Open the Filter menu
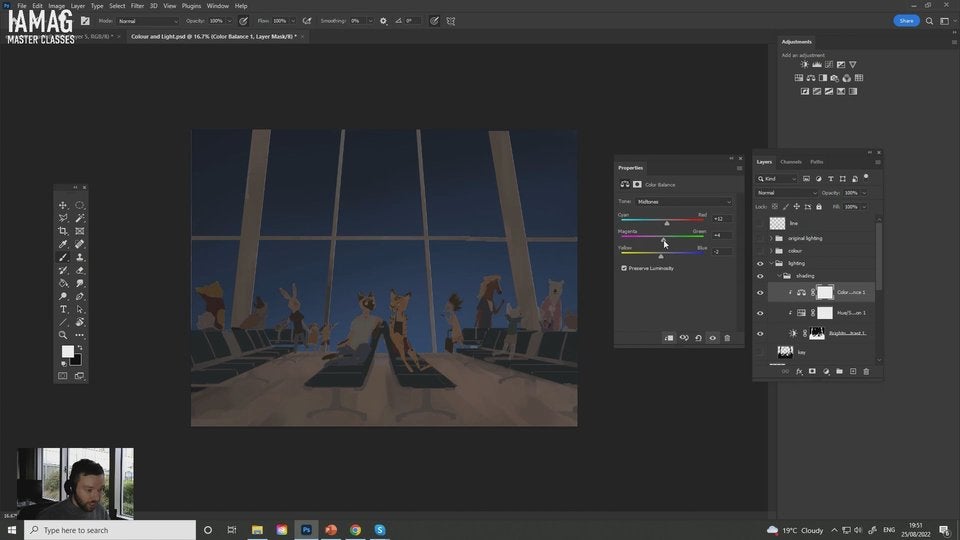The width and height of the screenshot is (960, 540). 137,6
